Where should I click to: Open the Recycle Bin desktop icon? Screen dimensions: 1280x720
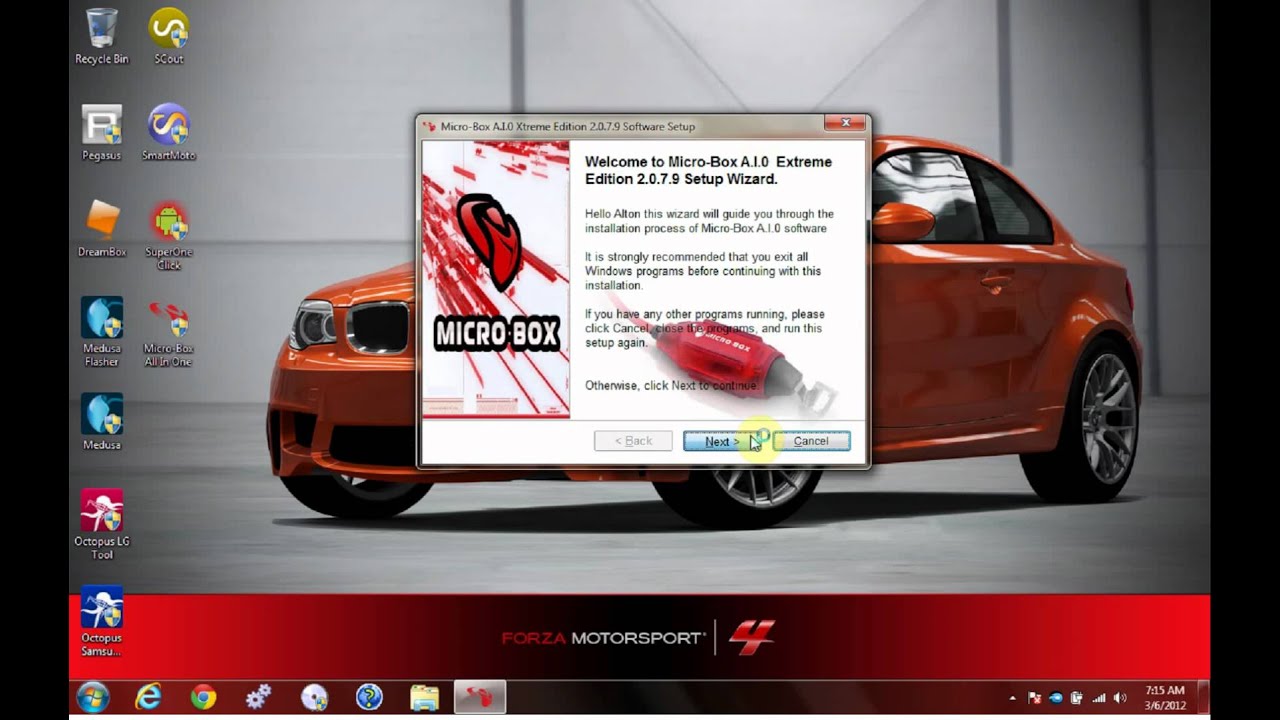pyautogui.click(x=101, y=36)
